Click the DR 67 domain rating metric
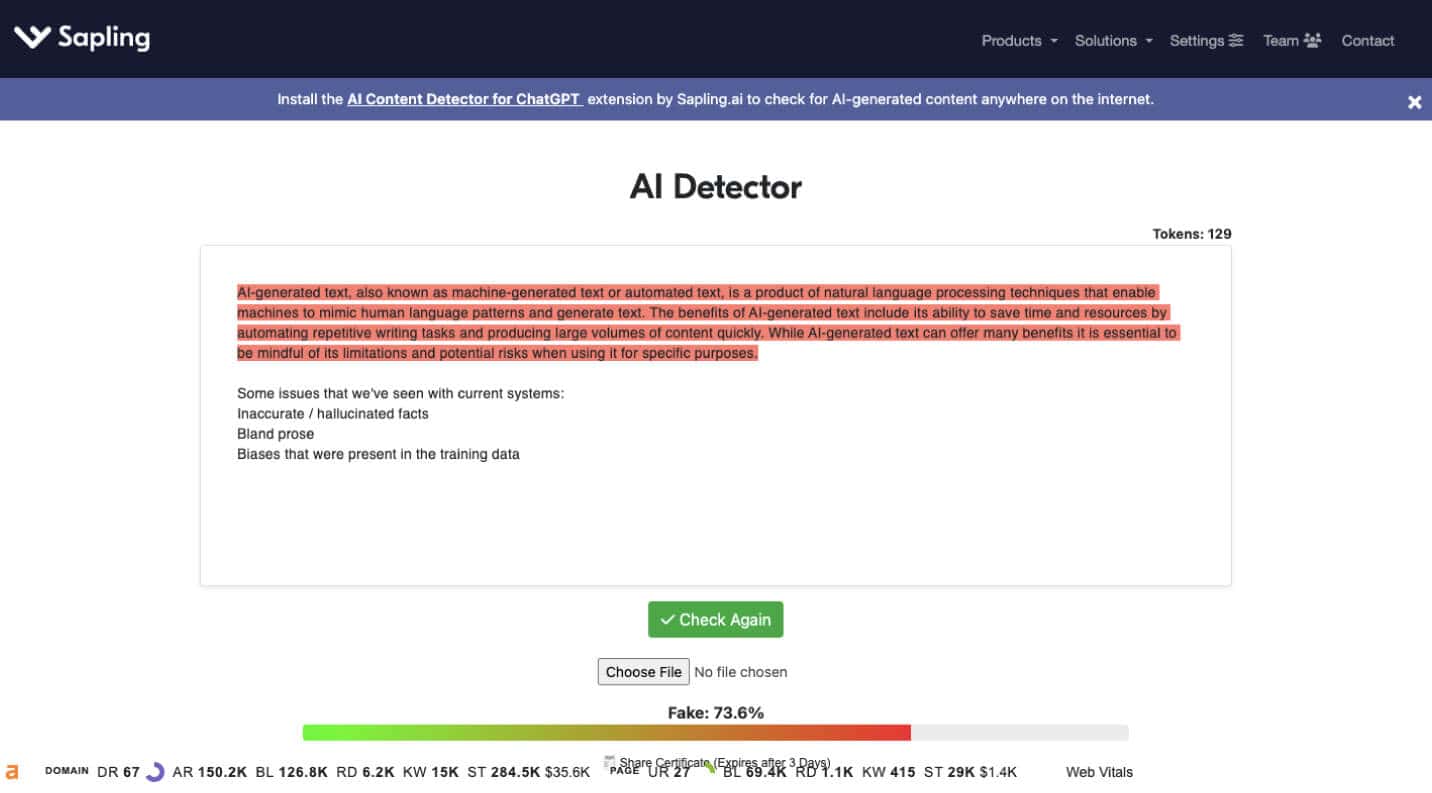Viewport: 1432px width, 793px height. click(118, 772)
